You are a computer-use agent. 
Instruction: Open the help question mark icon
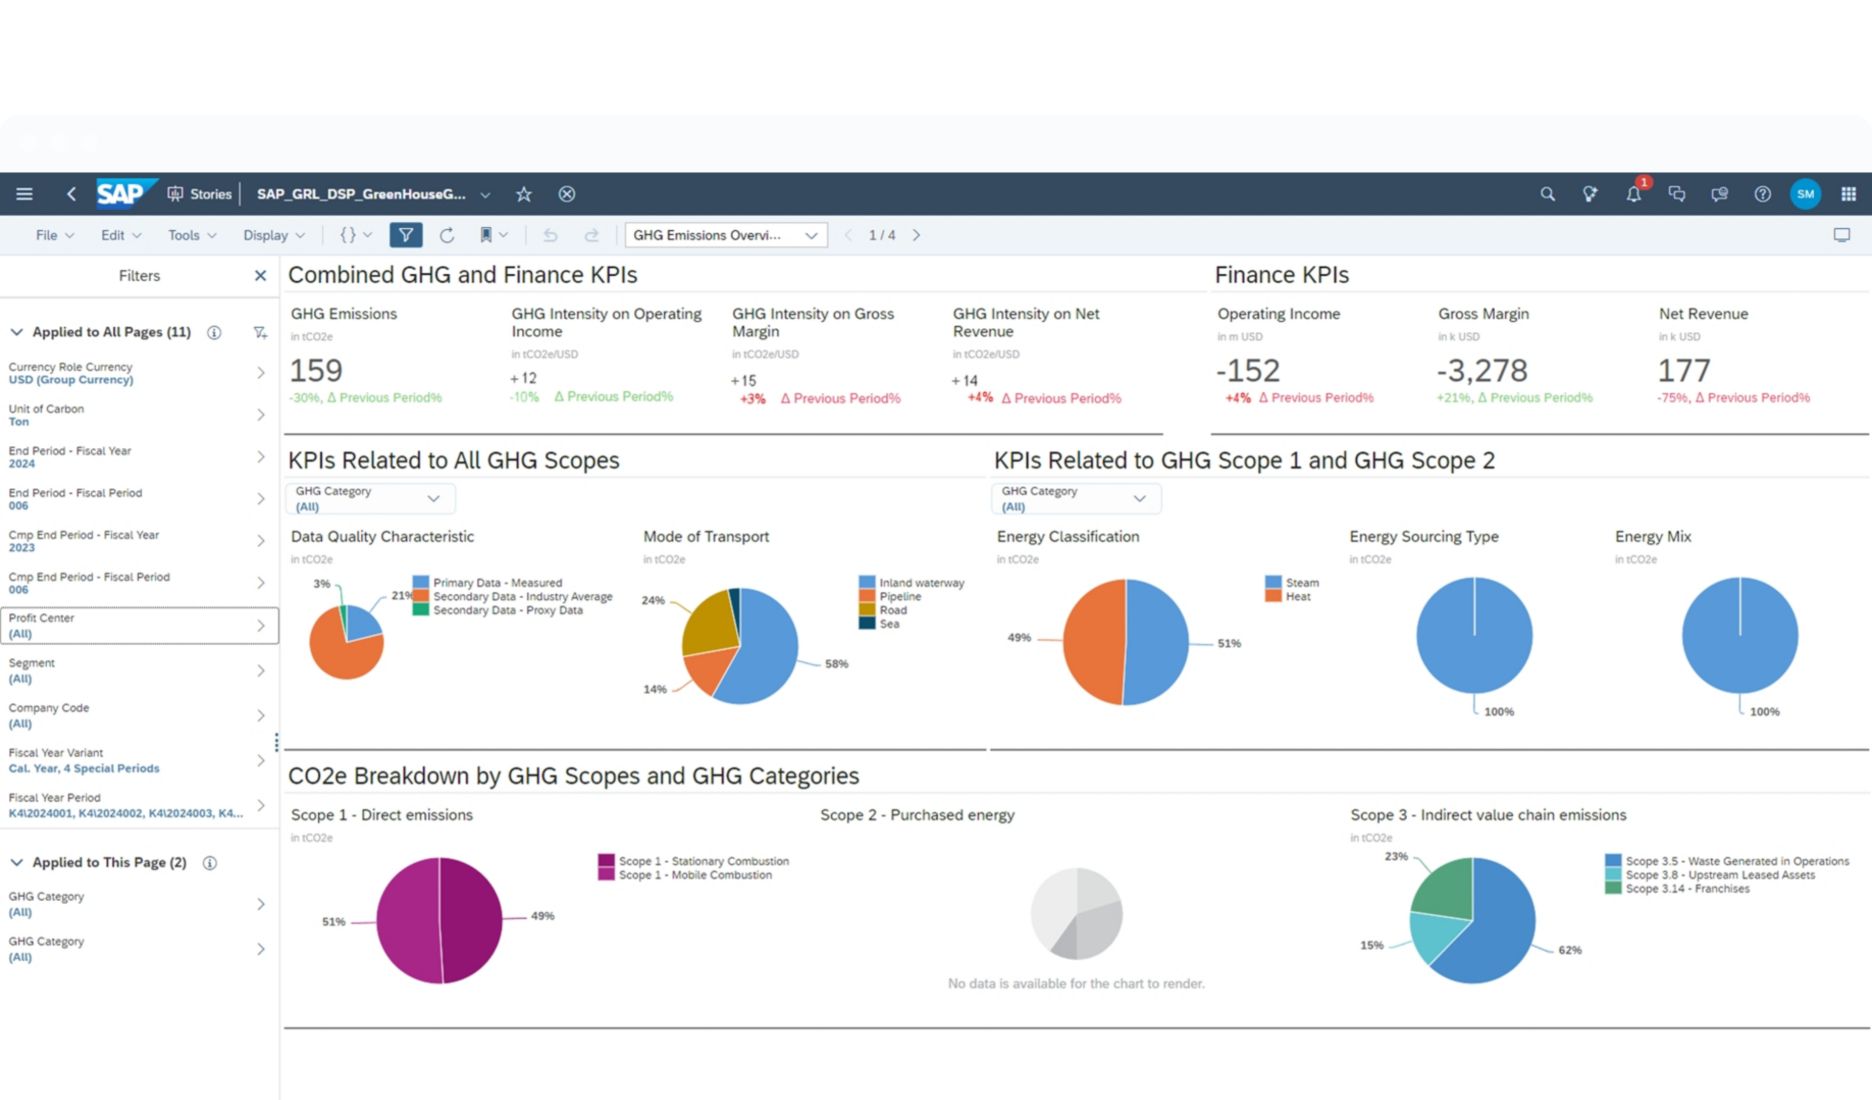pos(1762,194)
